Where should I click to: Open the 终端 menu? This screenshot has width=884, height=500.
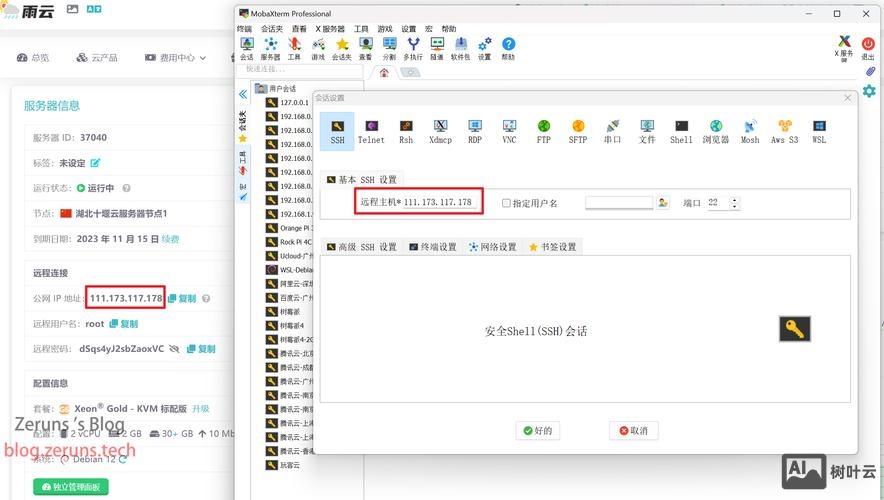(x=245, y=29)
